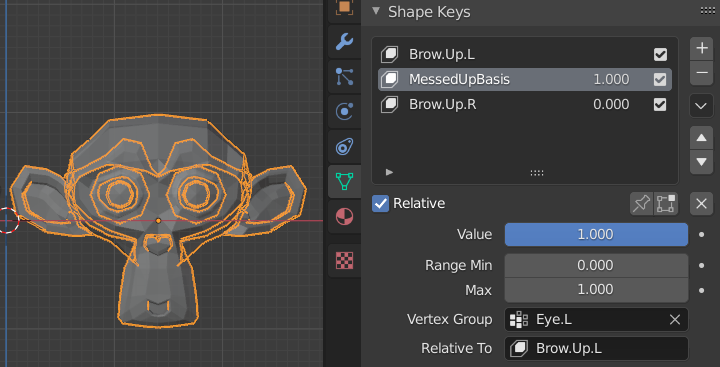Click the Value slider at 1.000
This screenshot has width=720, height=367.
(596, 235)
